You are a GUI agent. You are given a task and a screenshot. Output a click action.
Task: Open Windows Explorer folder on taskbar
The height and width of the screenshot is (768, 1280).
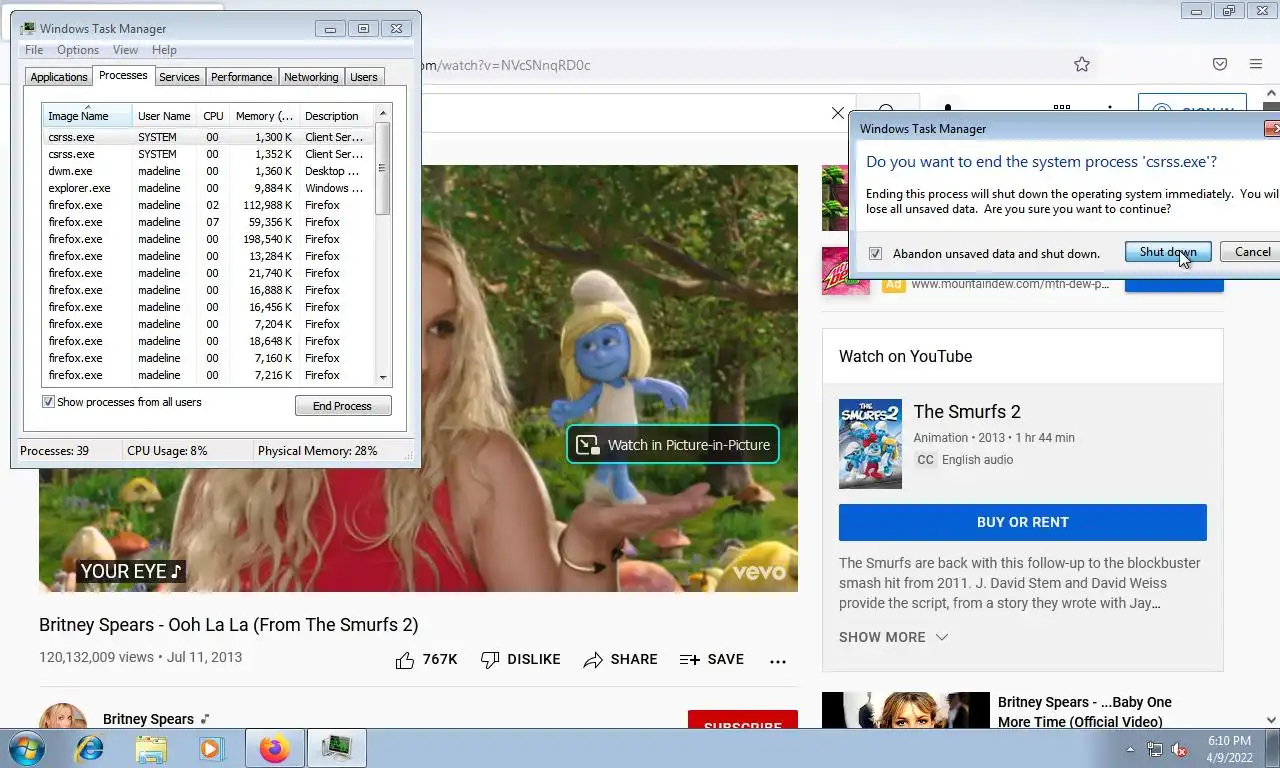click(151, 748)
